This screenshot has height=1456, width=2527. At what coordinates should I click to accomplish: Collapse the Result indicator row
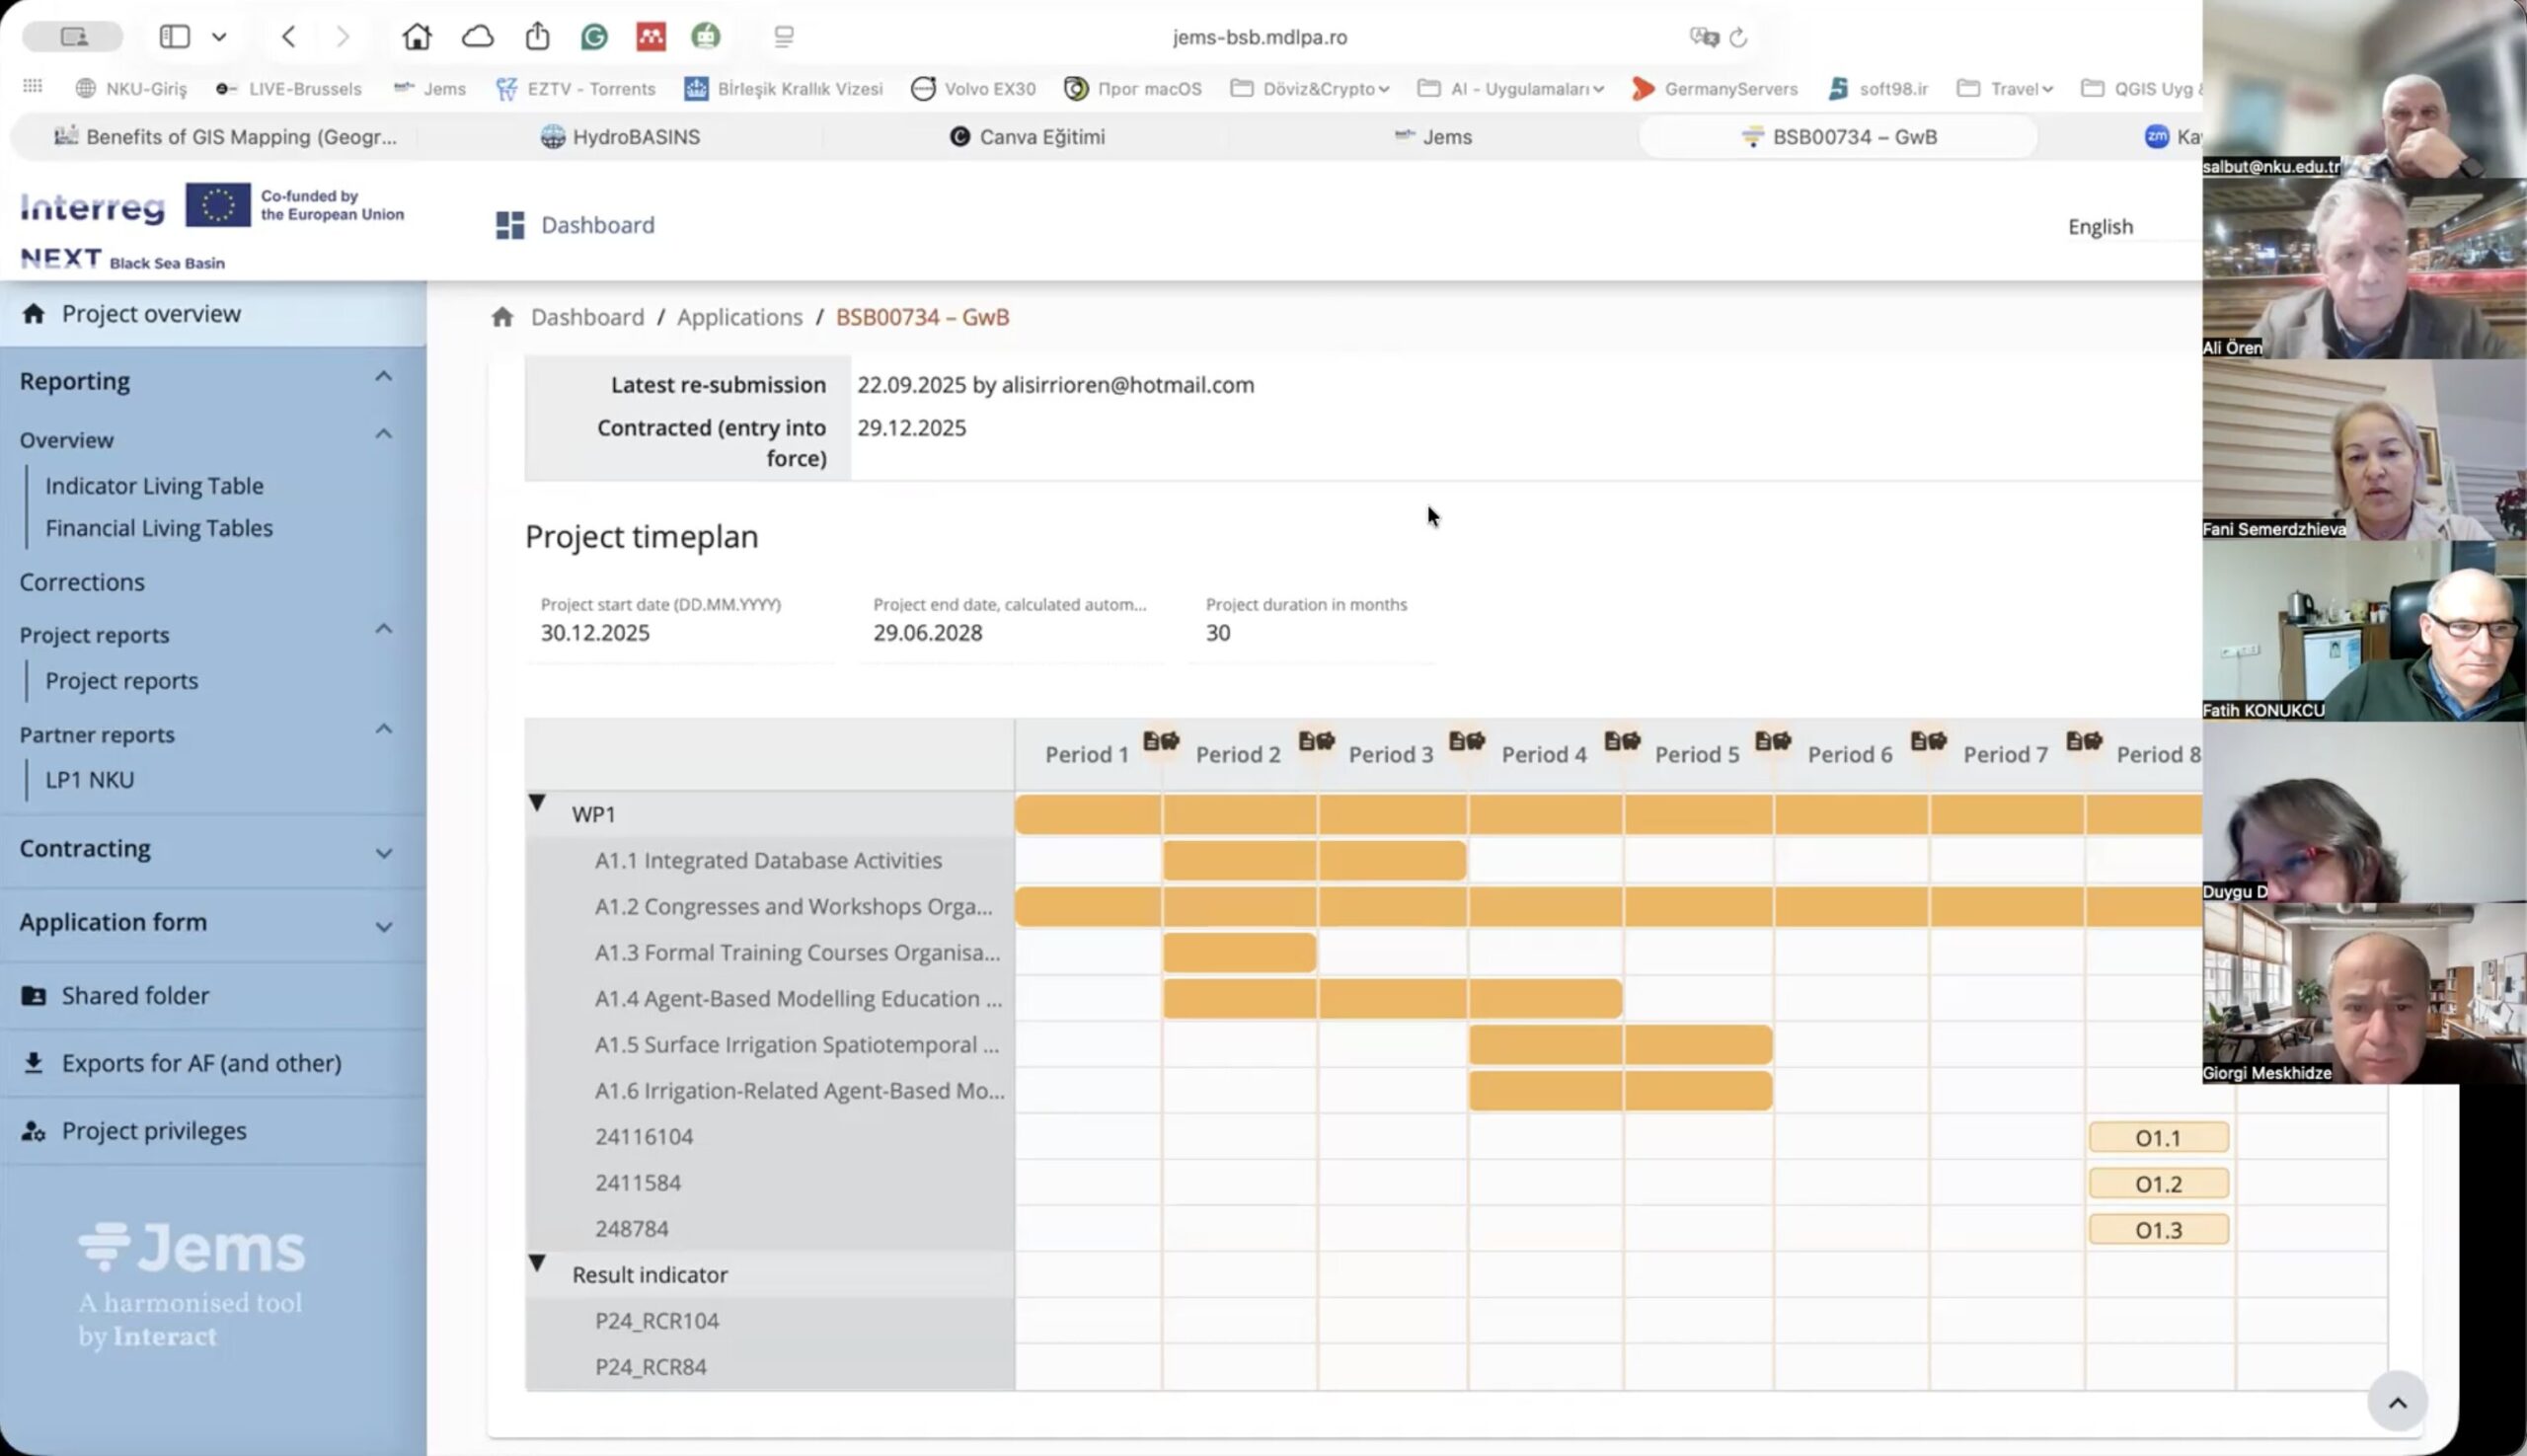(537, 1264)
